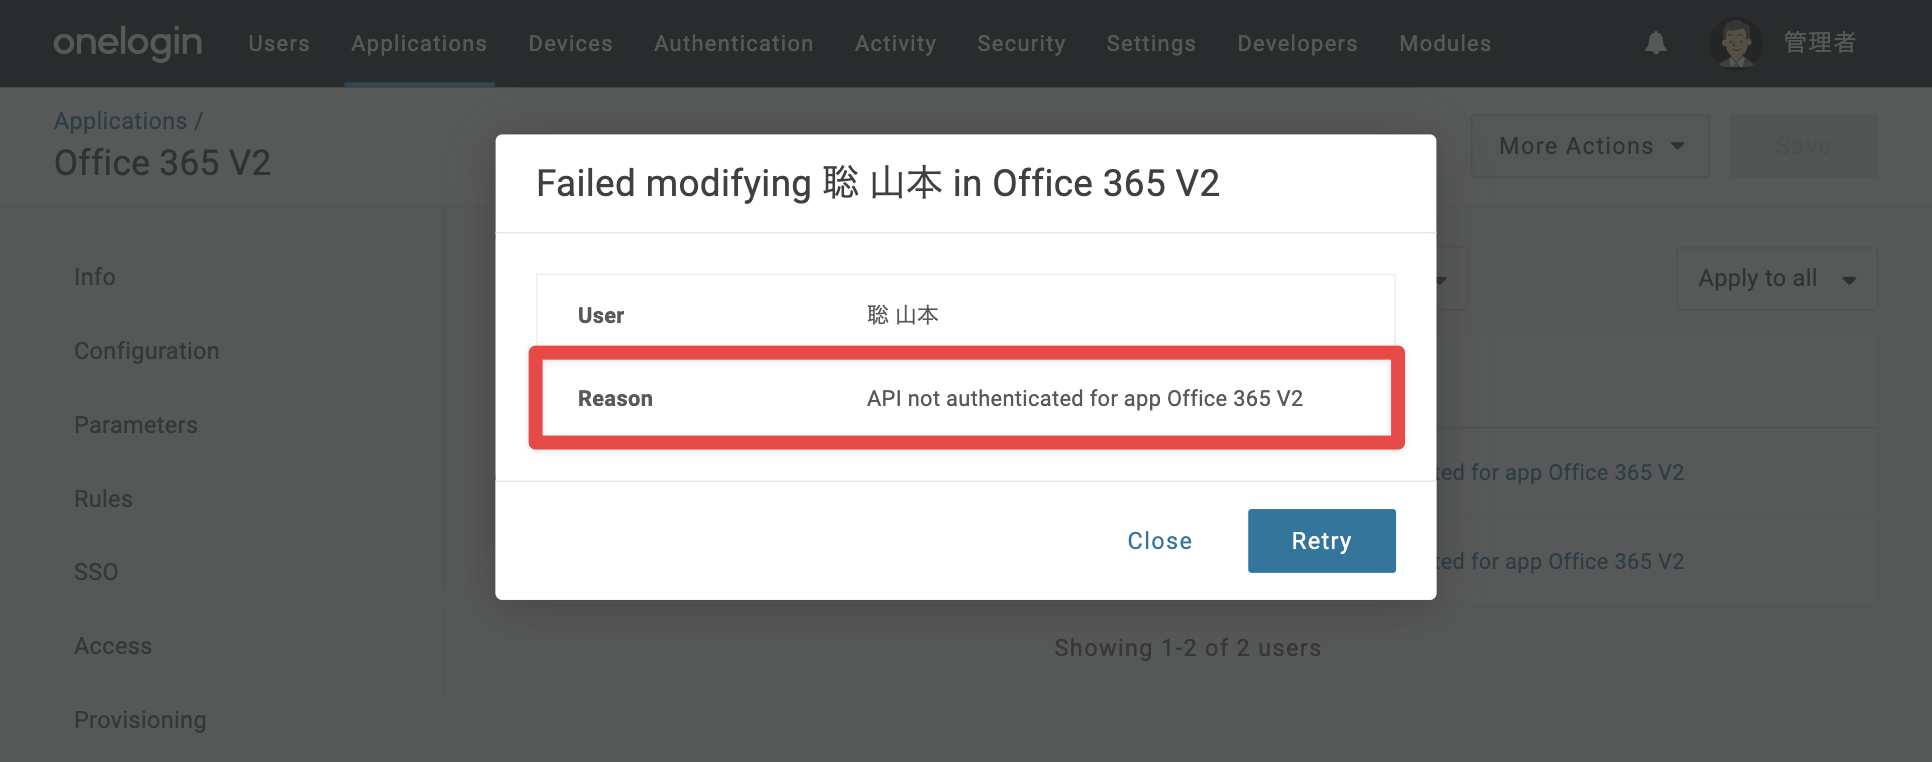Click the notification bell icon
Image resolution: width=1932 pixels, height=762 pixels.
(1656, 43)
